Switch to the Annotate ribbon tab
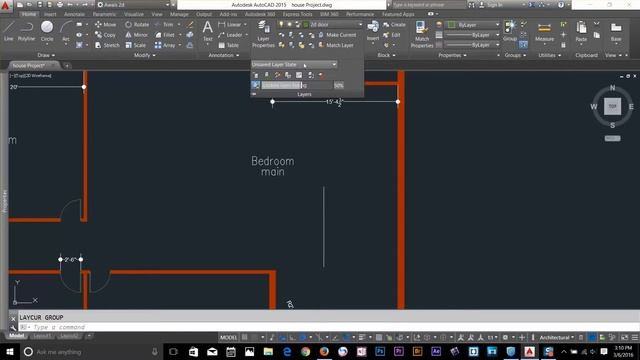Viewport: 640px width, 360px height. (74, 14)
